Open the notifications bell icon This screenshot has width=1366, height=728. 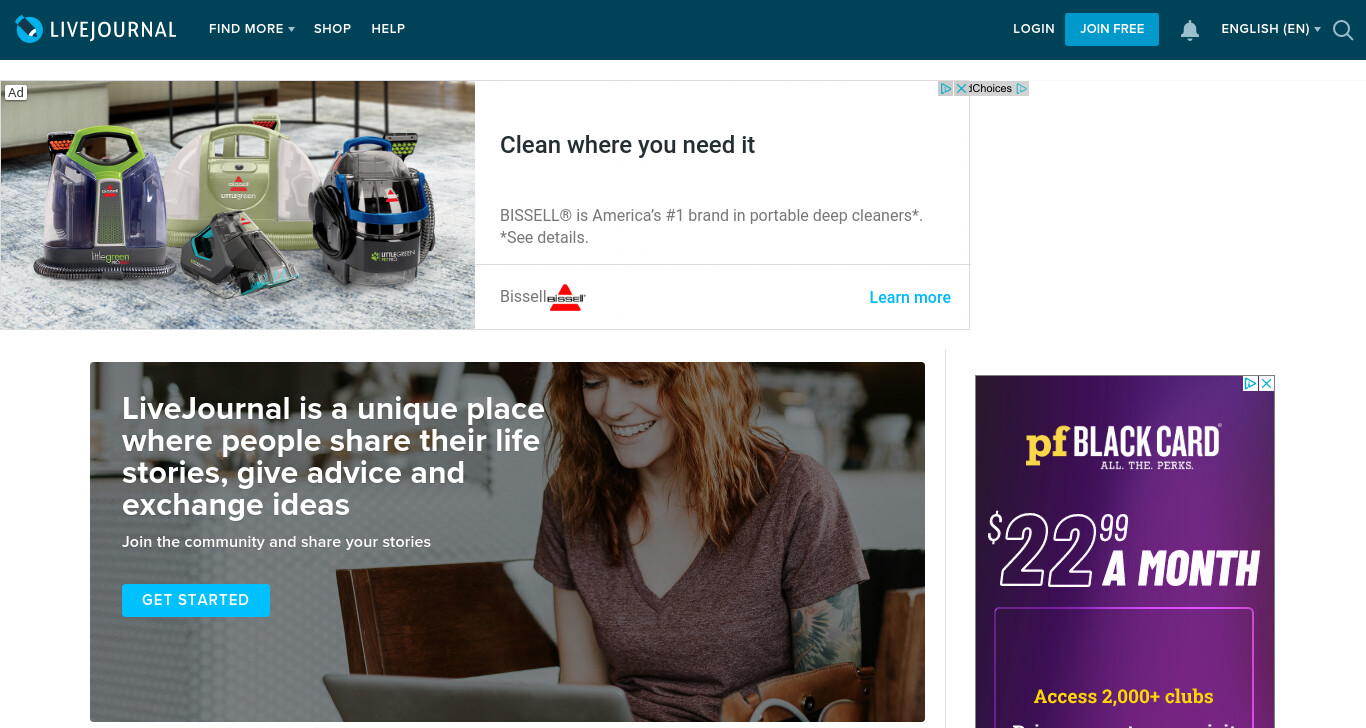(1190, 30)
